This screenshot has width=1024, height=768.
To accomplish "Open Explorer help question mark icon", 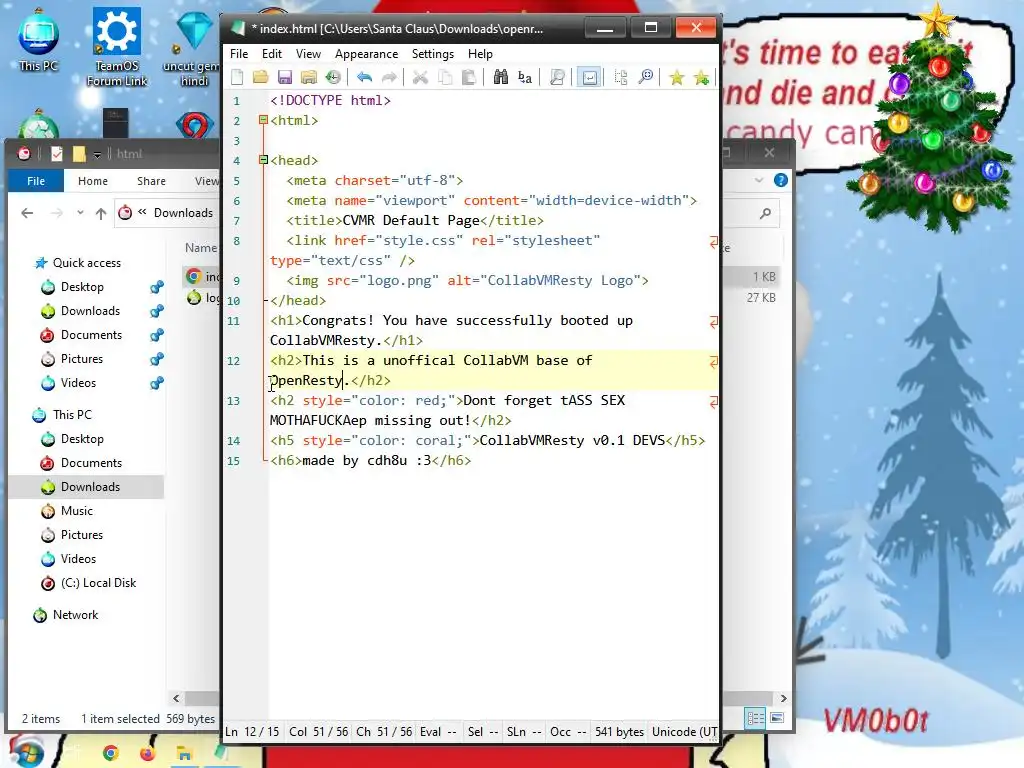I will point(780,180).
